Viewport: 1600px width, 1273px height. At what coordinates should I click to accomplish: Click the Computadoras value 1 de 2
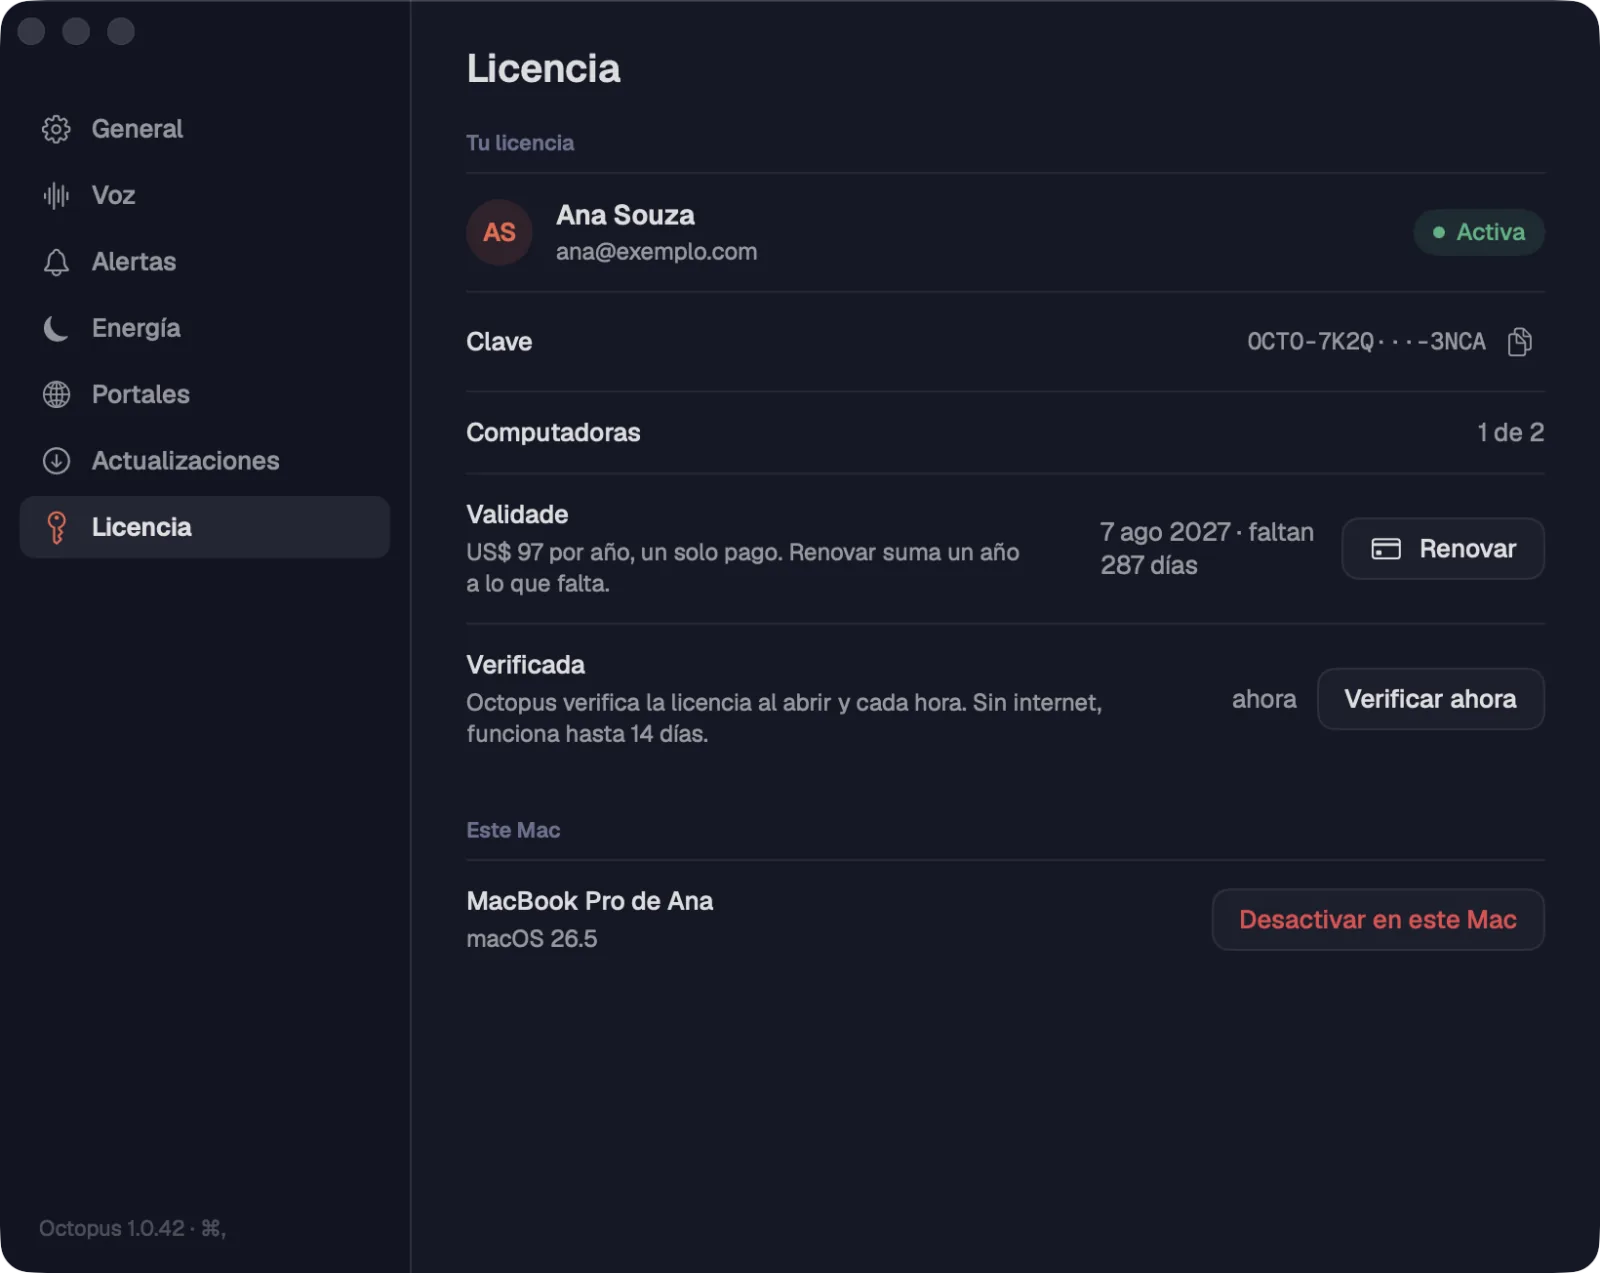[x=1510, y=433]
